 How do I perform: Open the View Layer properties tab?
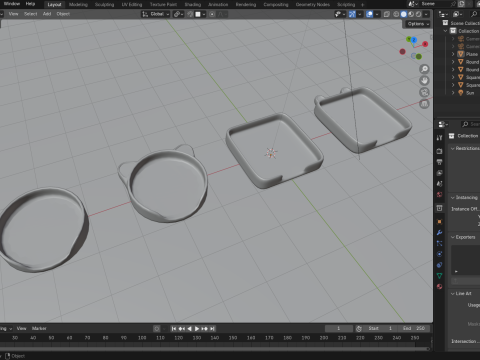[439, 173]
